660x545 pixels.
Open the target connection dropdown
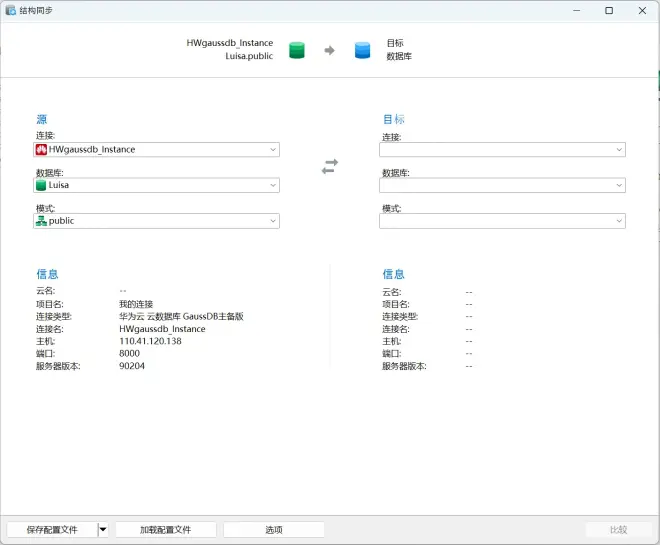click(502, 149)
